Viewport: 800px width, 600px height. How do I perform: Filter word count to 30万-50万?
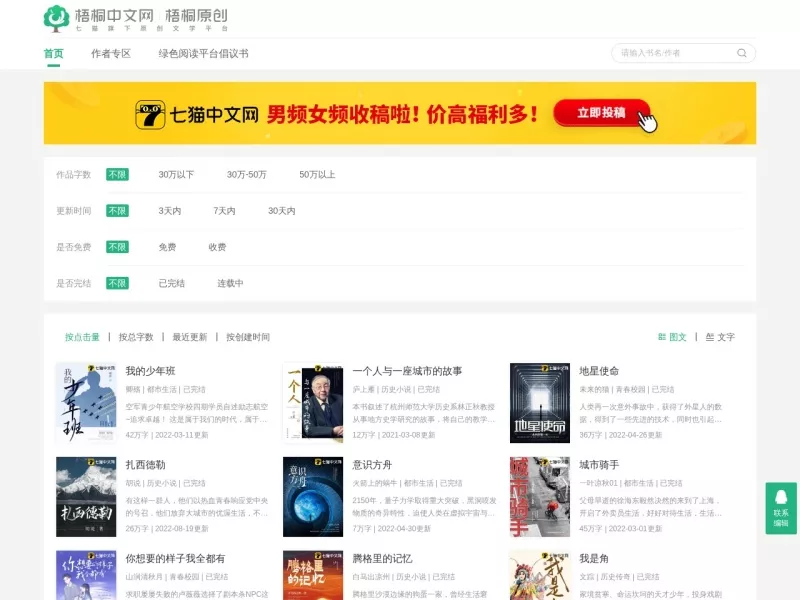tap(246, 174)
